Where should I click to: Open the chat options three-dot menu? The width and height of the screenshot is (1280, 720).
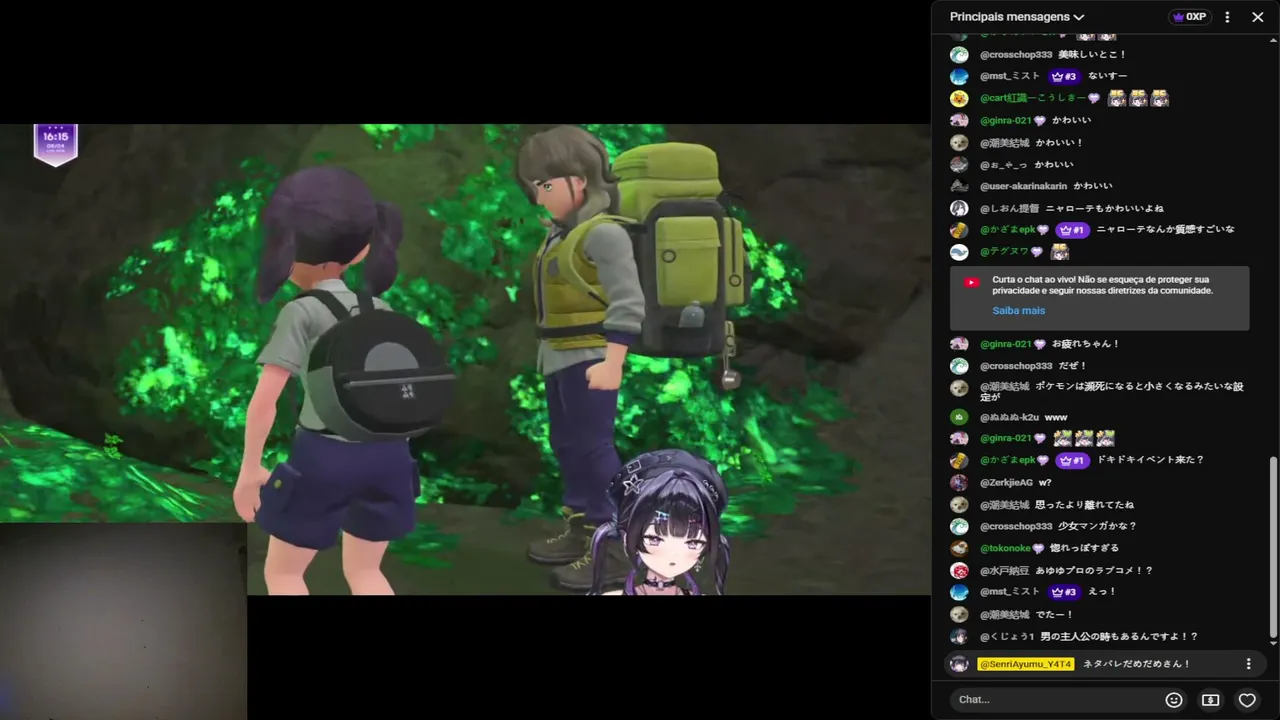1227,17
